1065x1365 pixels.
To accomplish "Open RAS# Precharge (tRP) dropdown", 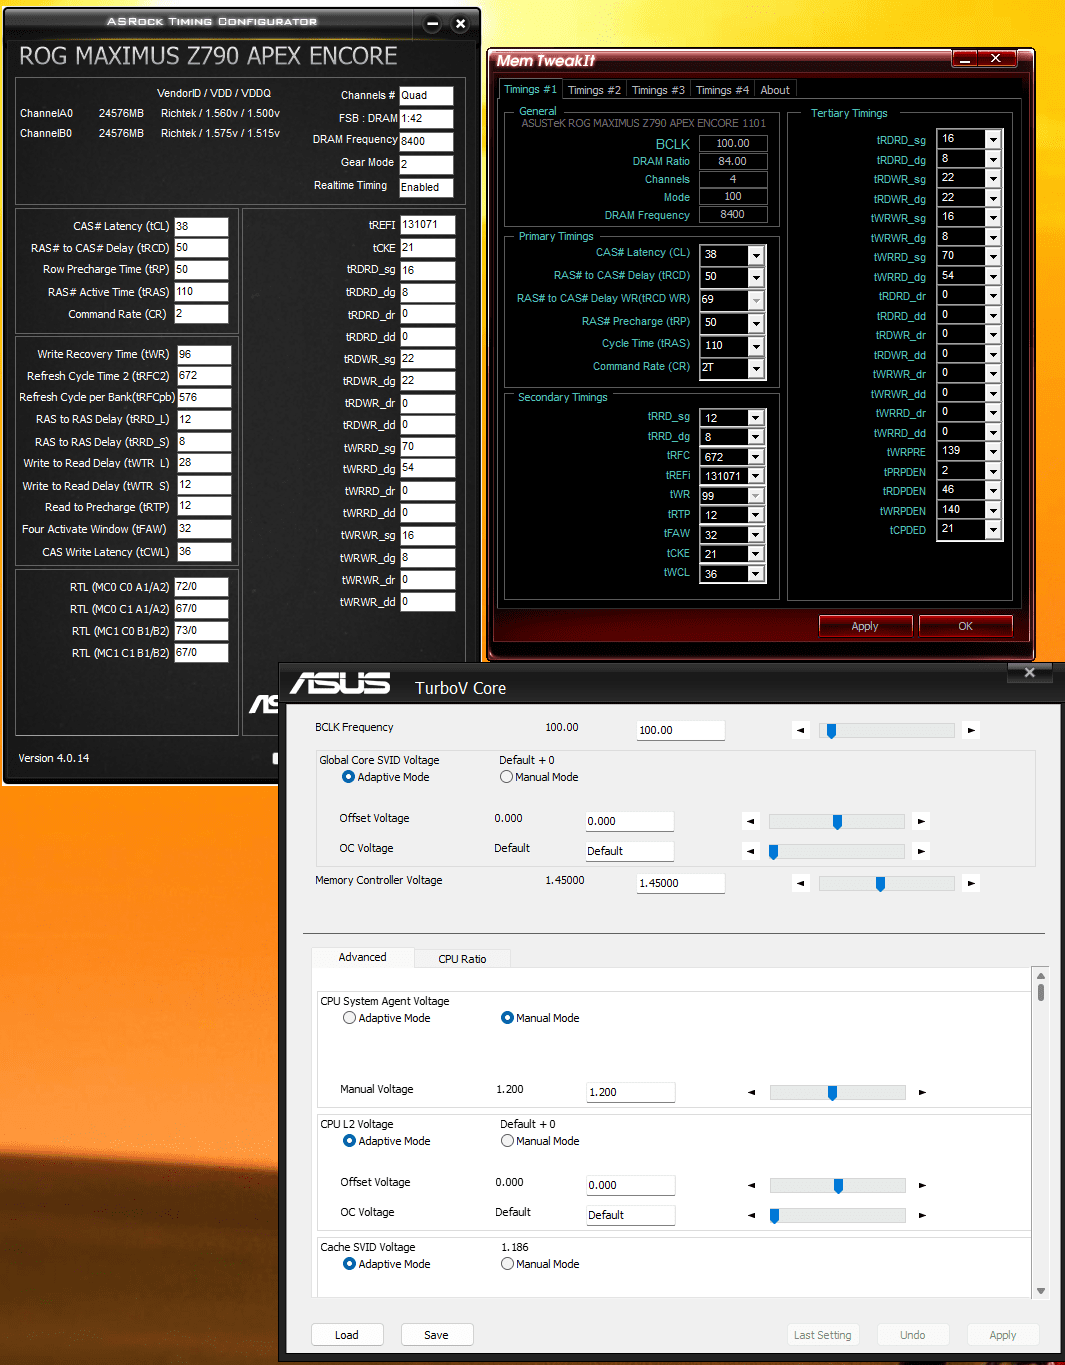I will point(756,323).
